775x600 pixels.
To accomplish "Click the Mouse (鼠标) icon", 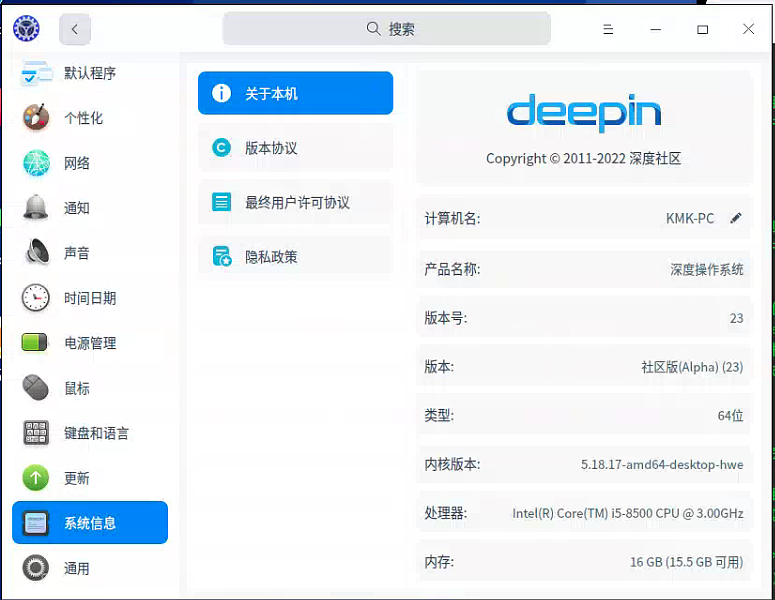I will [x=36, y=387].
